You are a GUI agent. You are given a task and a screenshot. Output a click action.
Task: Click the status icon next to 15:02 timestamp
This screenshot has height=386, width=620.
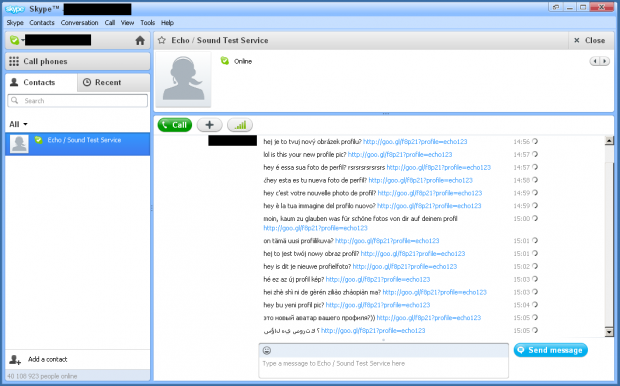[535, 267]
